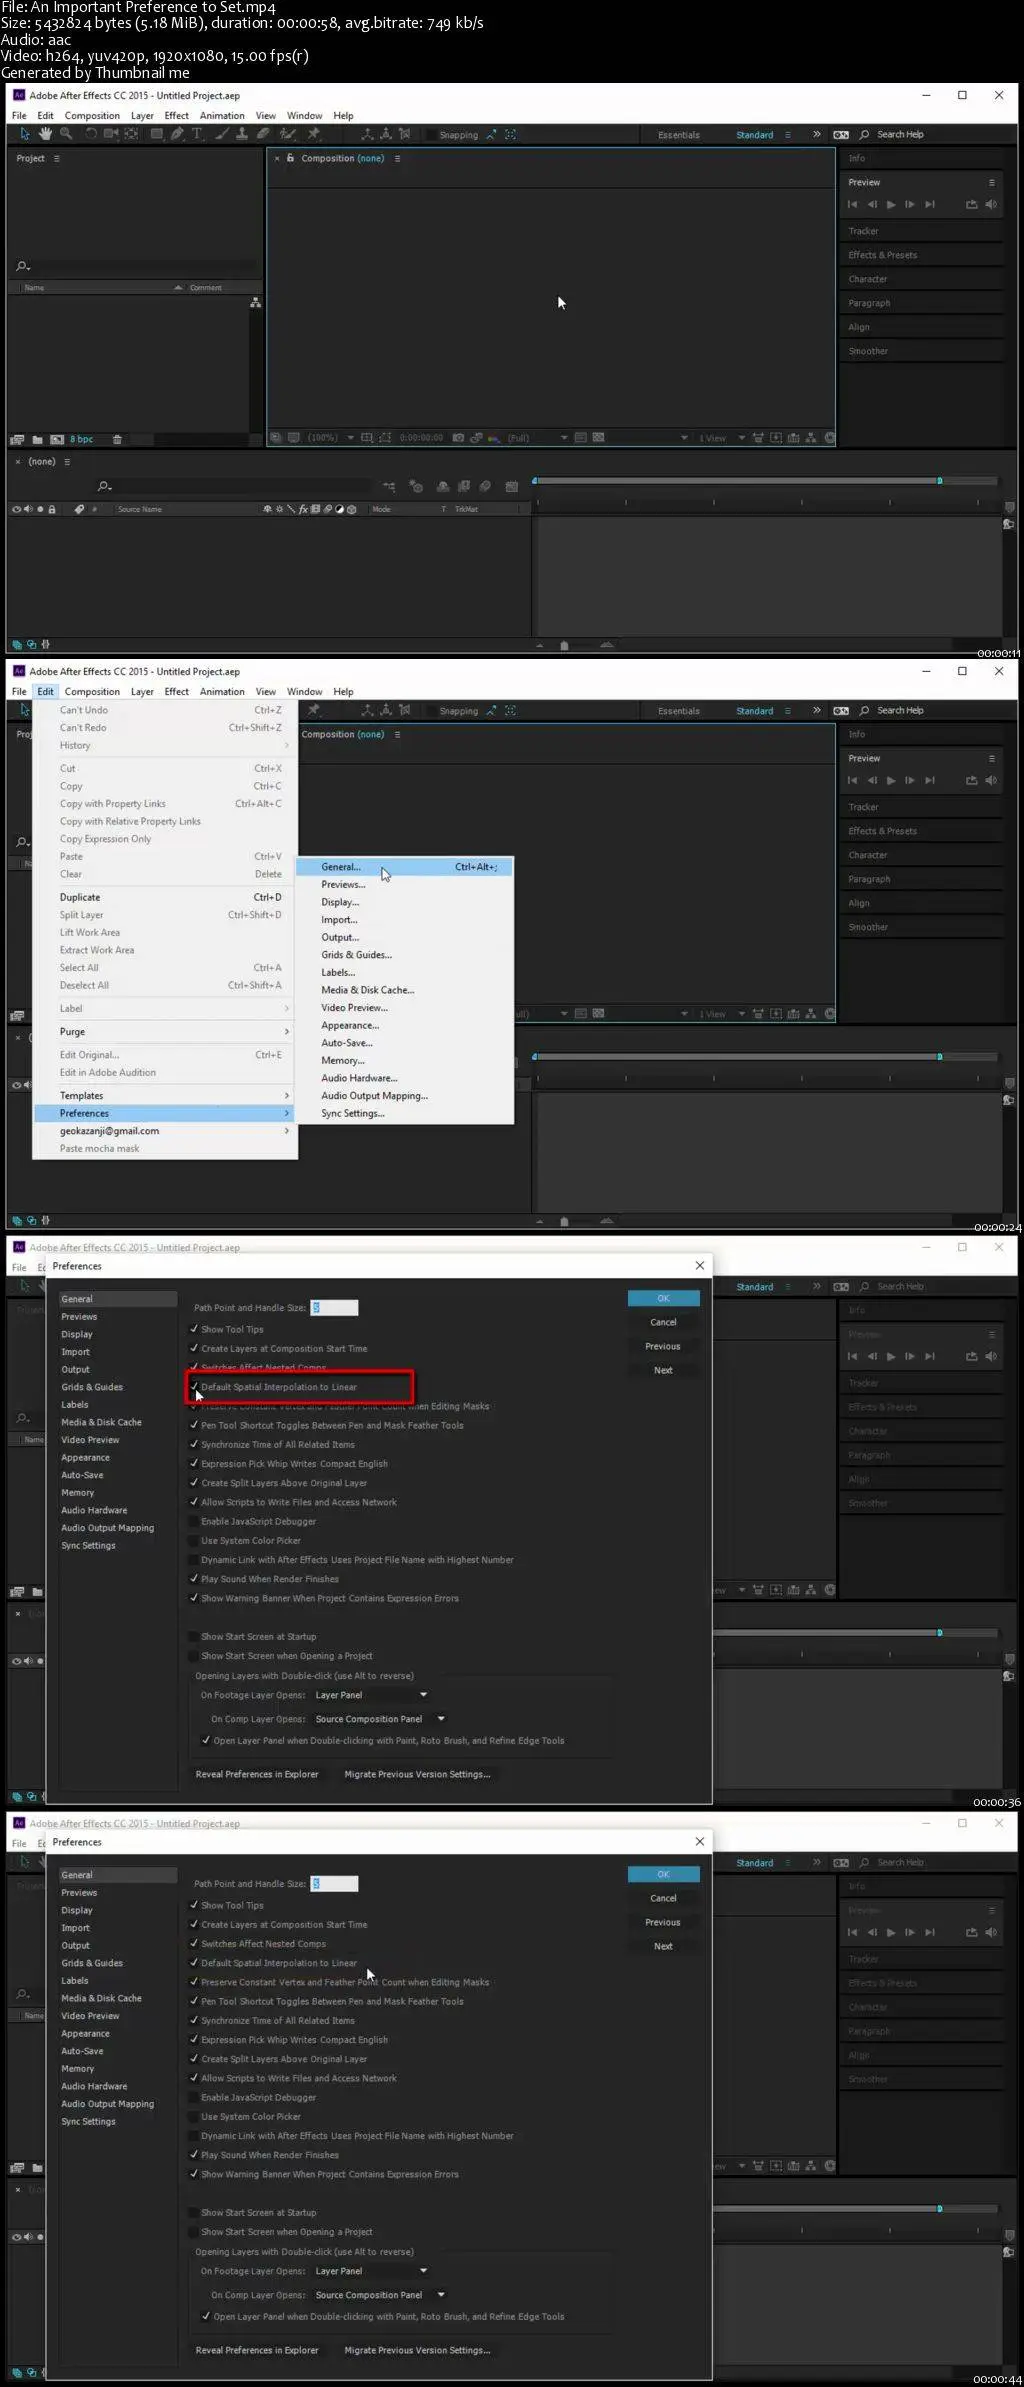
Task: Click the new composition icon beside 8 bpc
Action: click(57, 439)
